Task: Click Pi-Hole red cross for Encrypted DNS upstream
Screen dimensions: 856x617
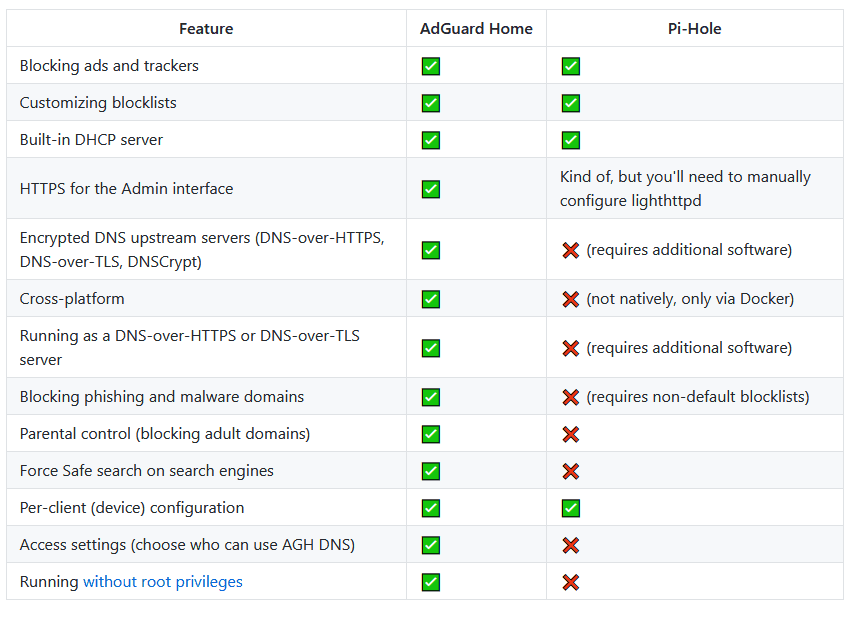Action: click(x=570, y=251)
